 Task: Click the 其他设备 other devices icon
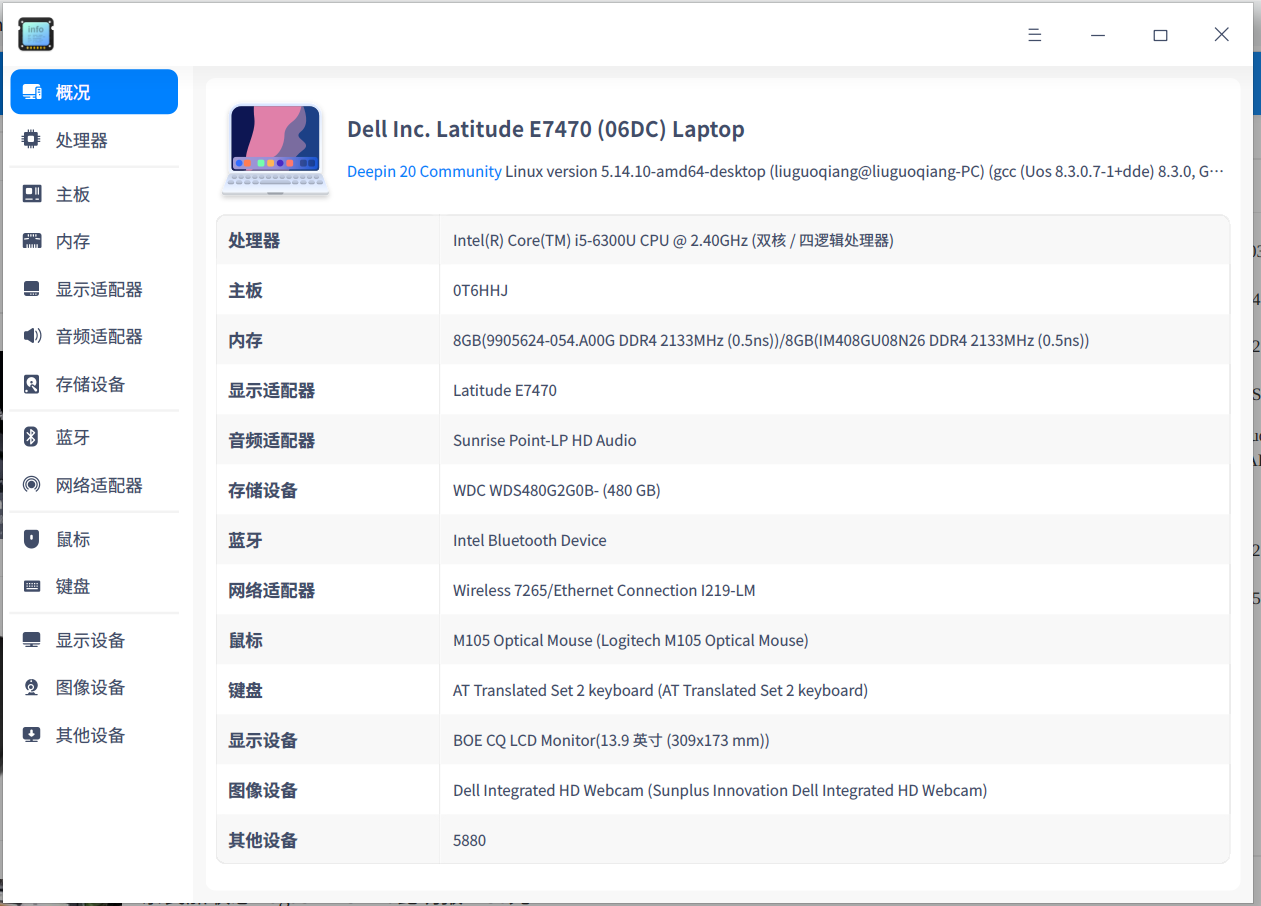click(32, 735)
